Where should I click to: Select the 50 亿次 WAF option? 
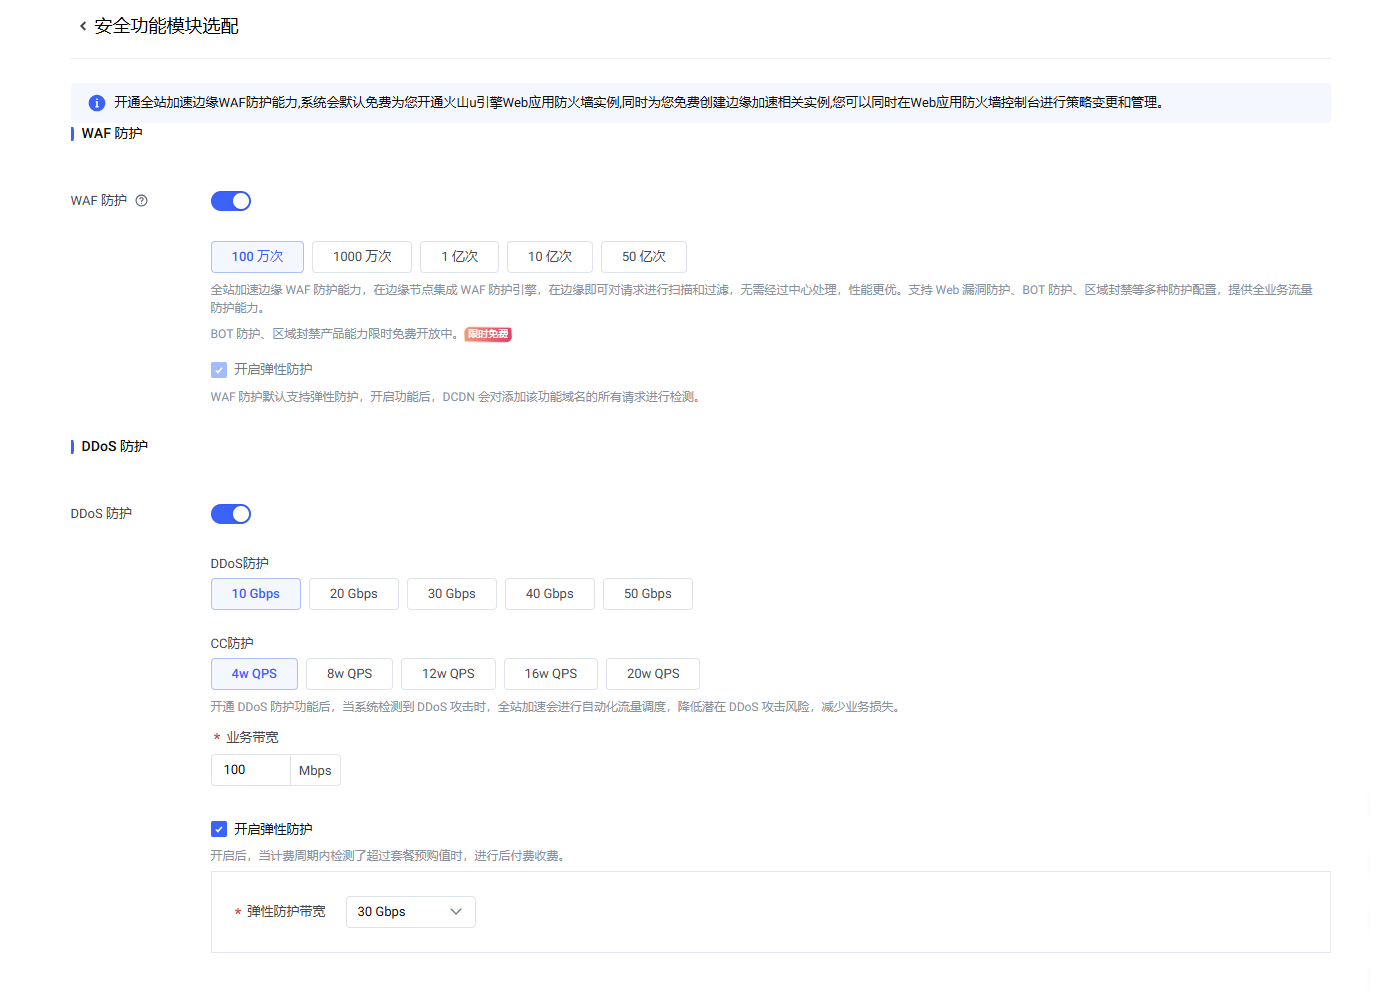click(643, 257)
